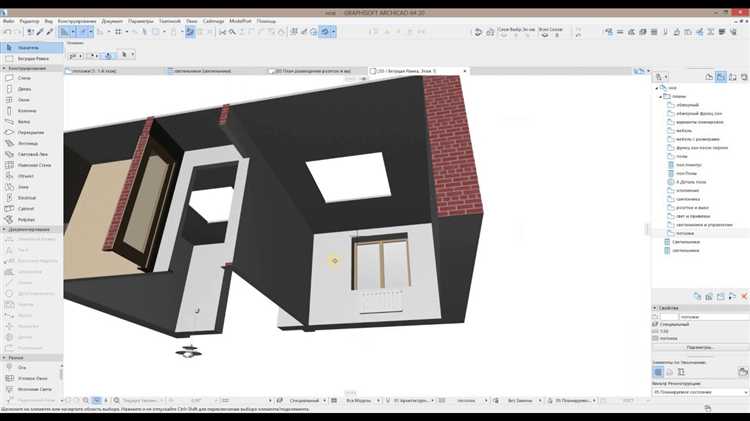Open the zoom magnifier at bottom bar
This screenshot has height=421, width=750.
[x=116, y=400]
